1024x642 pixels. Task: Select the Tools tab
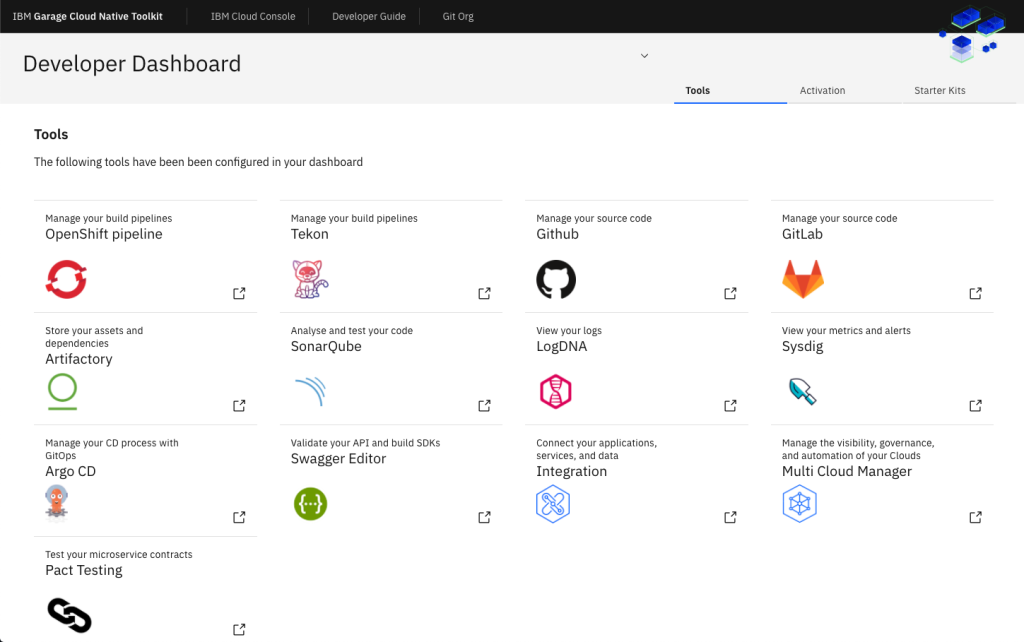(x=697, y=91)
